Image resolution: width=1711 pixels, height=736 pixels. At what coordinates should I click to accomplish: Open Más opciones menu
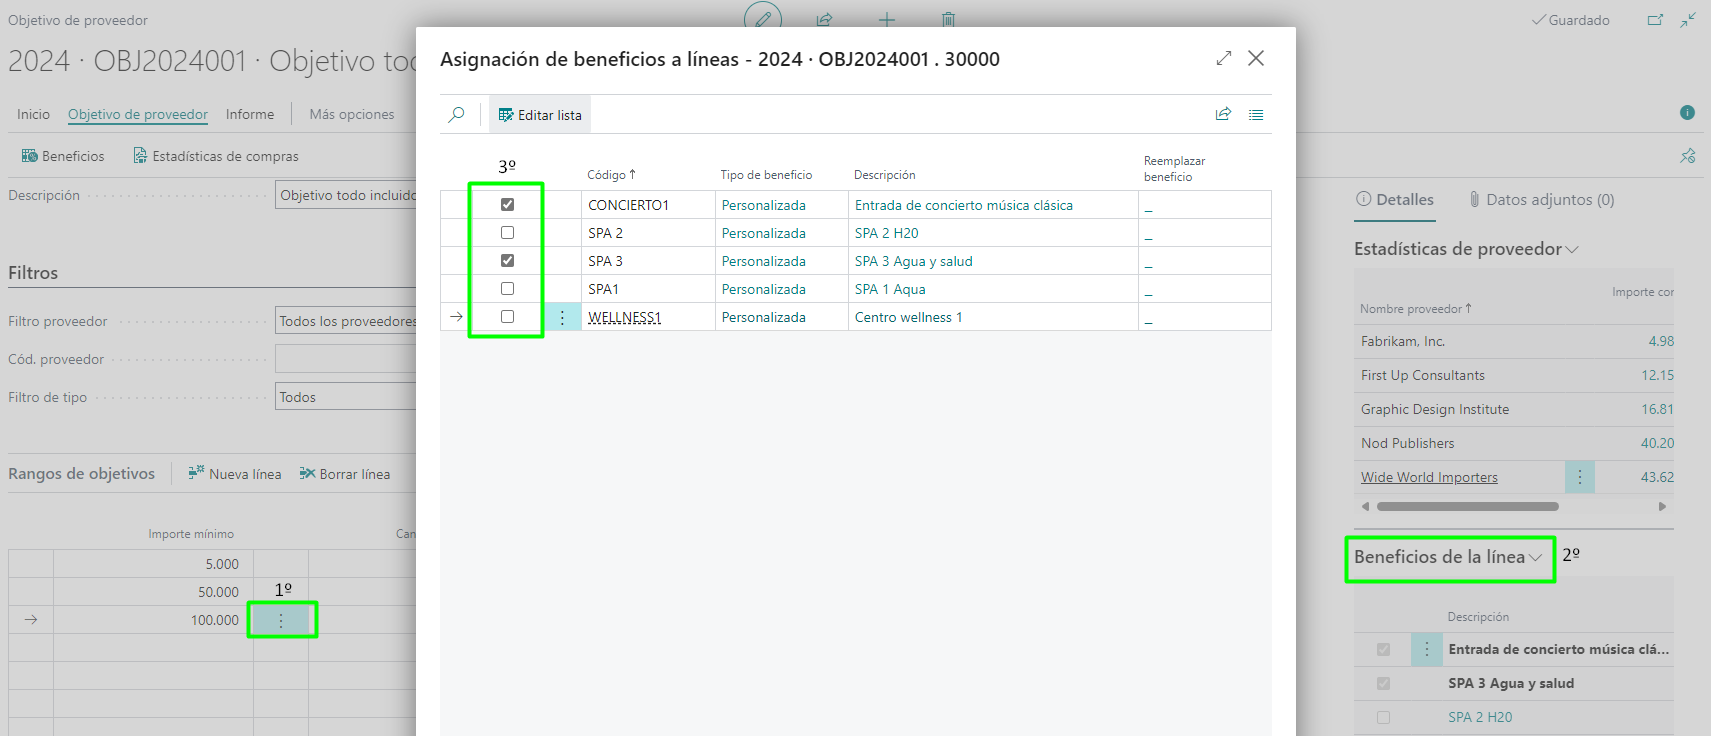click(x=352, y=114)
